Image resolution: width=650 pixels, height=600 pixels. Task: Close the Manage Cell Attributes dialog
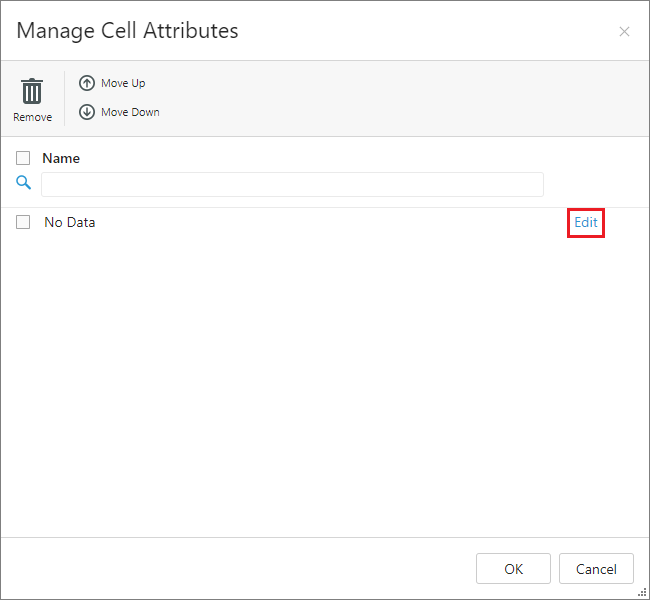624,32
